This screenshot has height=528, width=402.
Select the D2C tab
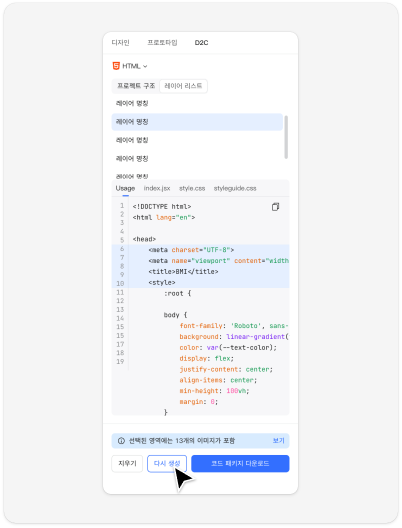201,42
